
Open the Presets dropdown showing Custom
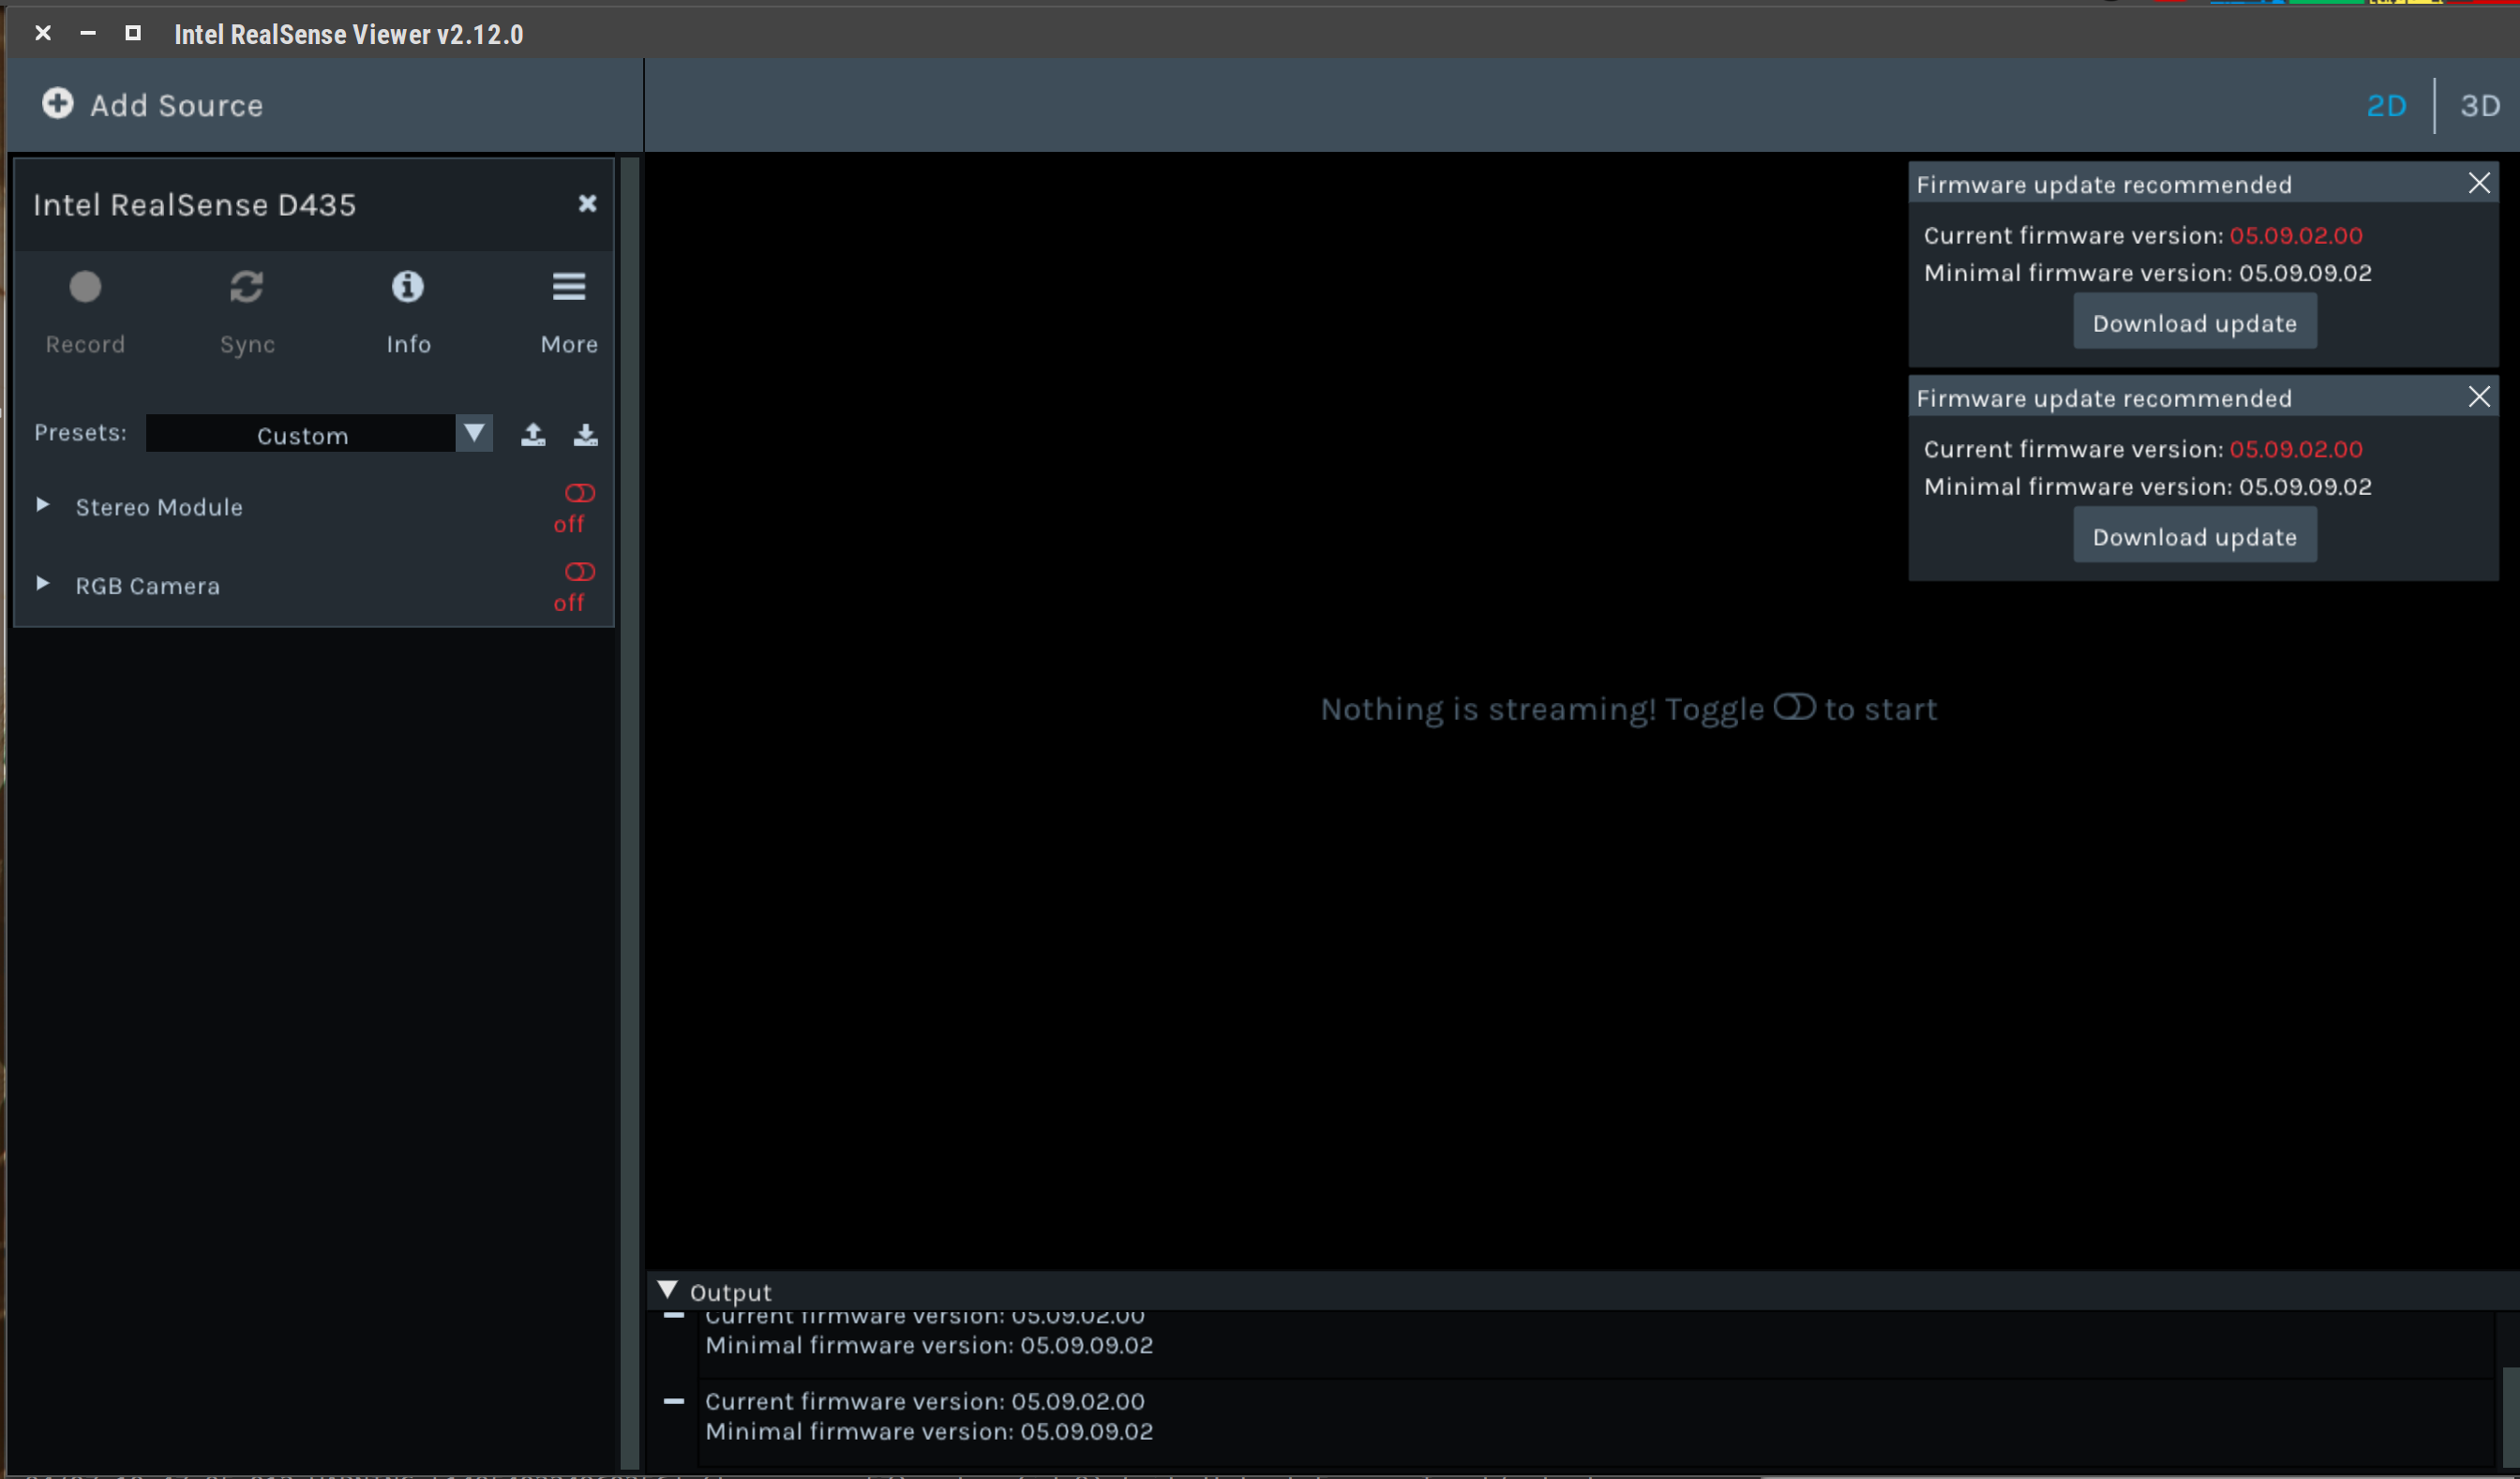click(x=474, y=433)
